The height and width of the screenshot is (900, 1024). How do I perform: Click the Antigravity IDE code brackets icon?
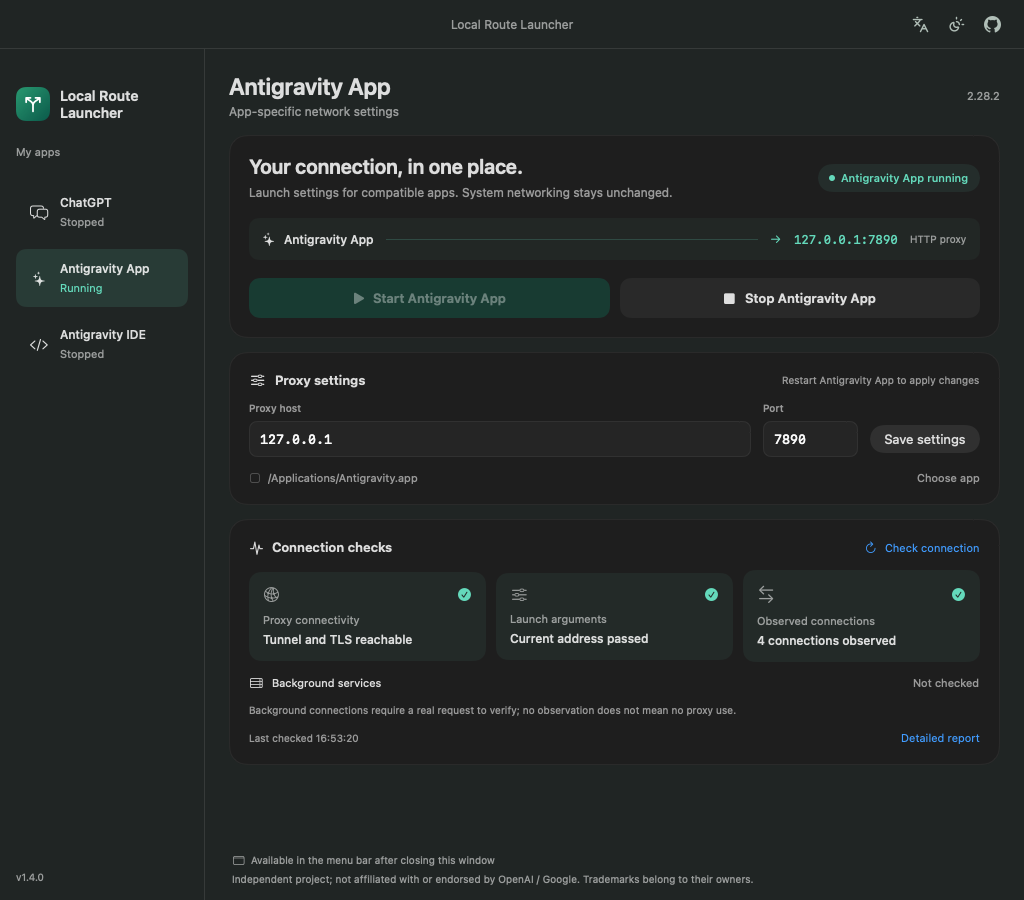click(x=39, y=344)
